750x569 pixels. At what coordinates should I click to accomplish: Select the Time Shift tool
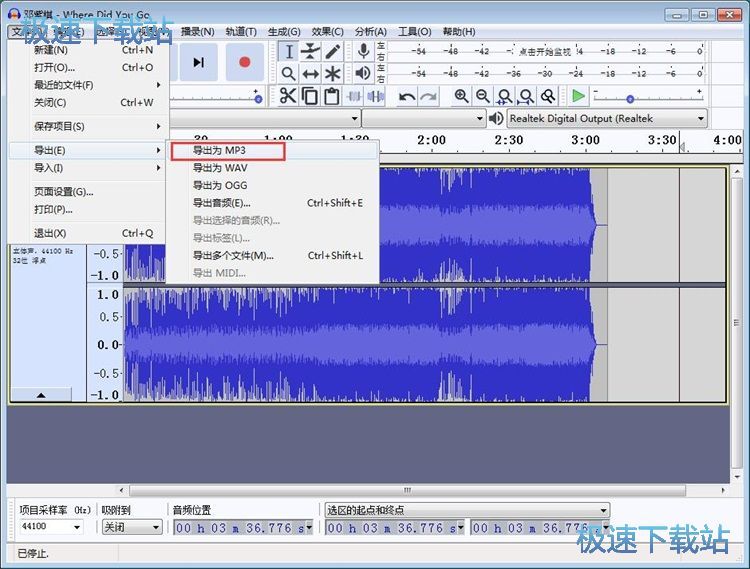[310, 73]
